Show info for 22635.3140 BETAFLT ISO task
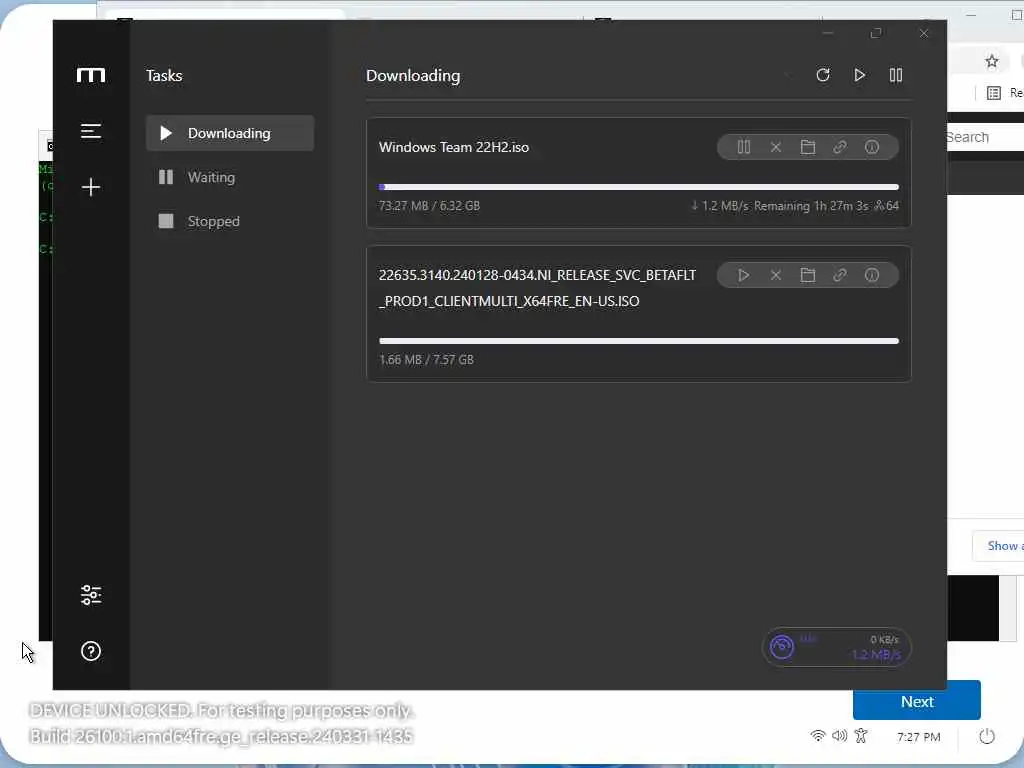The width and height of the screenshot is (1024, 768). [x=872, y=275]
